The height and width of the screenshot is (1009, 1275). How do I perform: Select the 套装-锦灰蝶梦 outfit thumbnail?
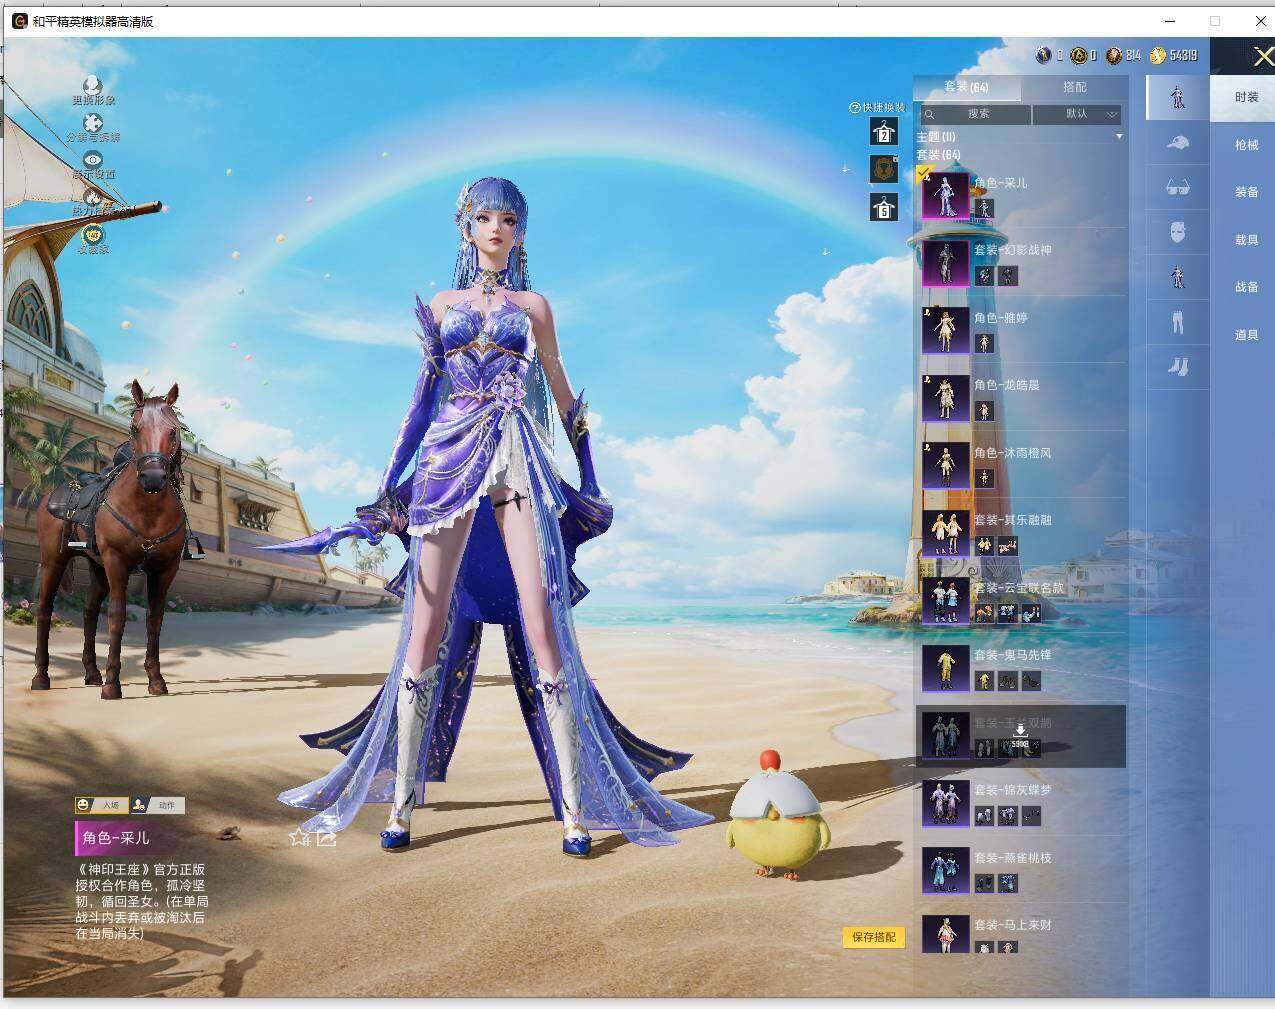(945, 803)
